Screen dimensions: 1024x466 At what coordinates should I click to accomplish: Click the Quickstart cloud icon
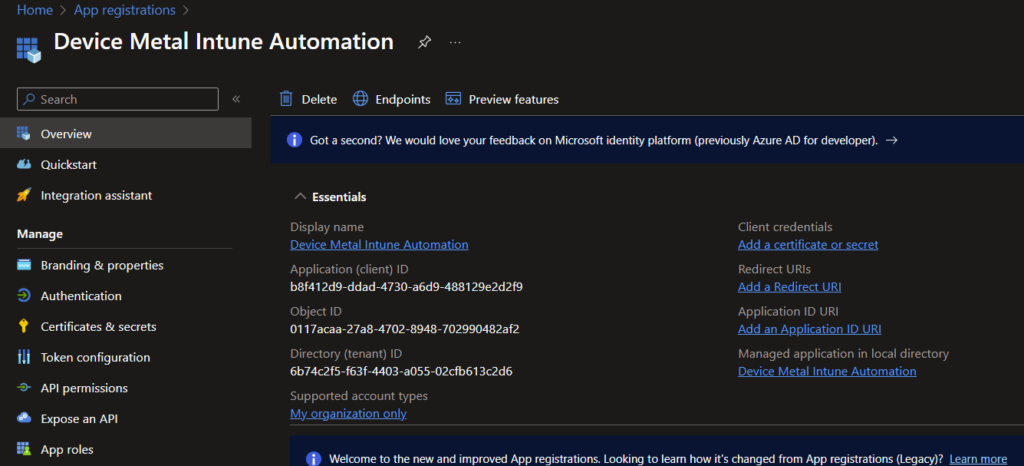tap(24, 164)
